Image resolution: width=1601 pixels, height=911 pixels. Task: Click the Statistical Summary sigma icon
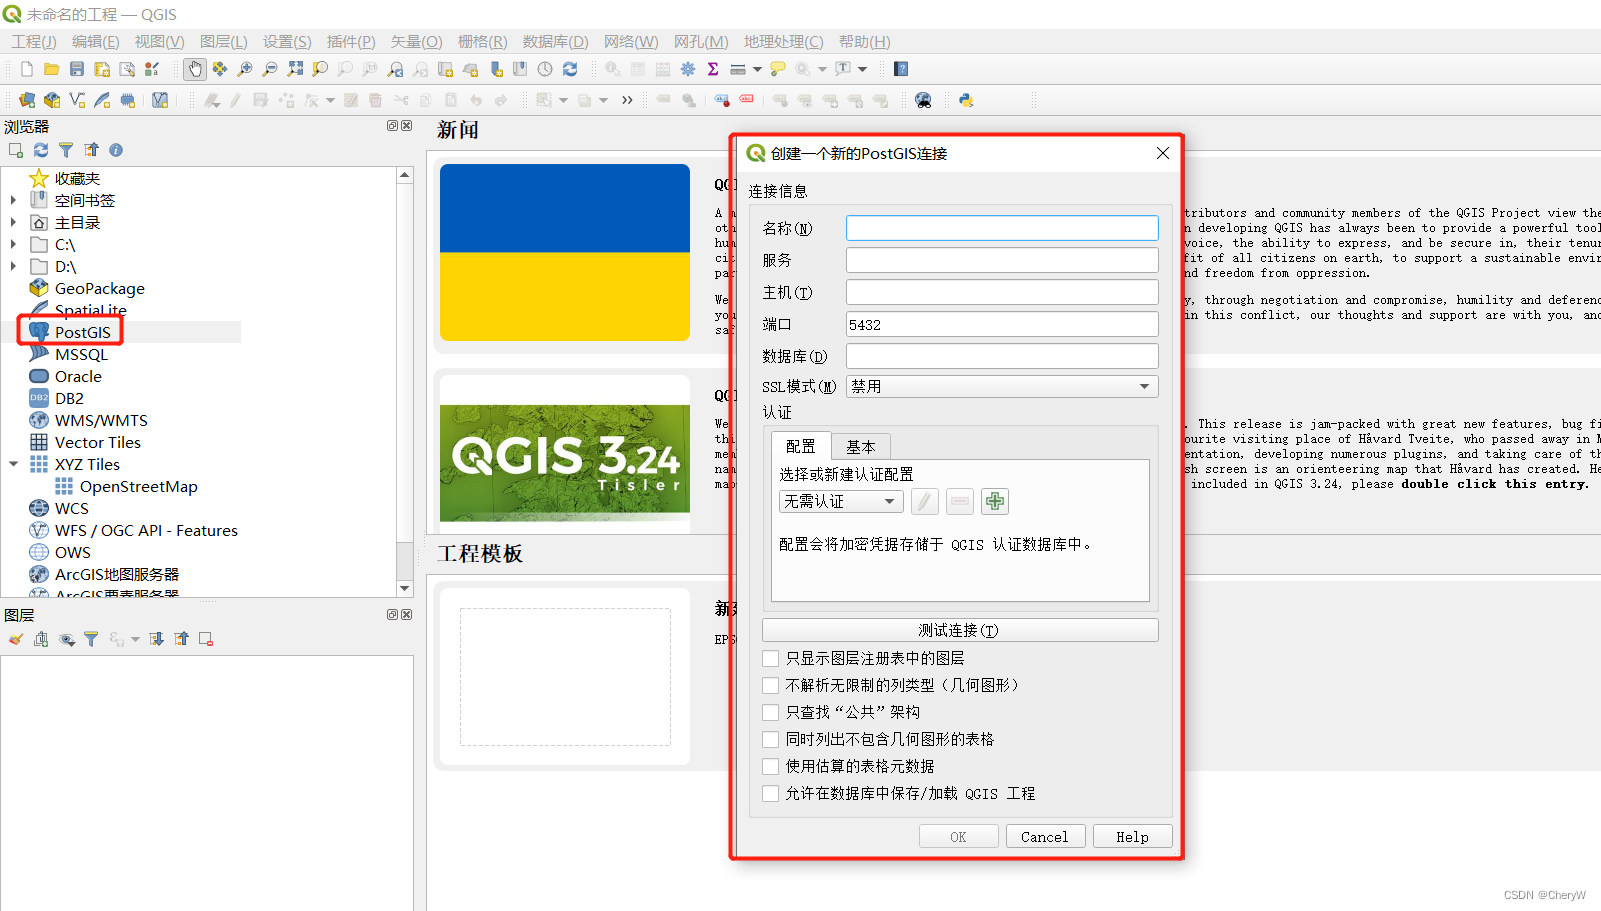[713, 69]
